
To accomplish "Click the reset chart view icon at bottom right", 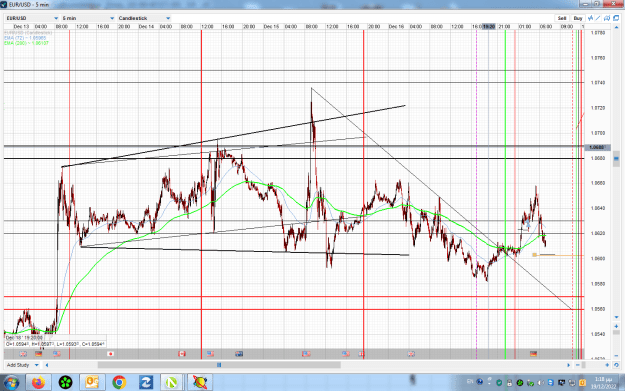I will tap(616, 365).
